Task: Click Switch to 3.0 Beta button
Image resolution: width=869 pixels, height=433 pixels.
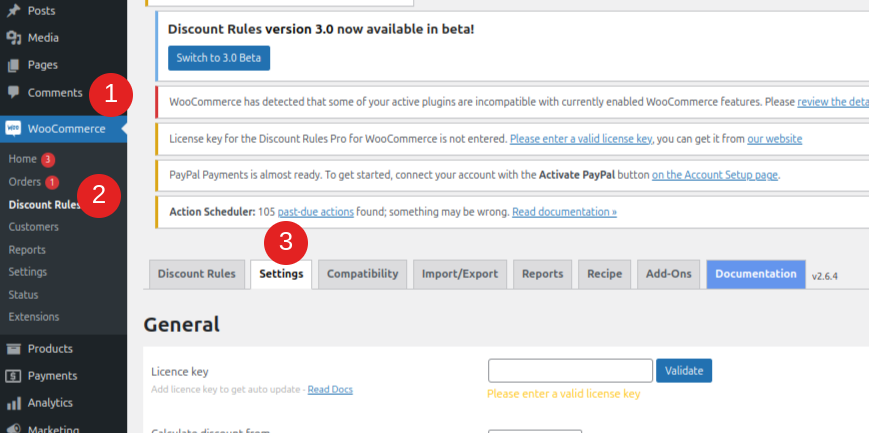Action: (219, 58)
